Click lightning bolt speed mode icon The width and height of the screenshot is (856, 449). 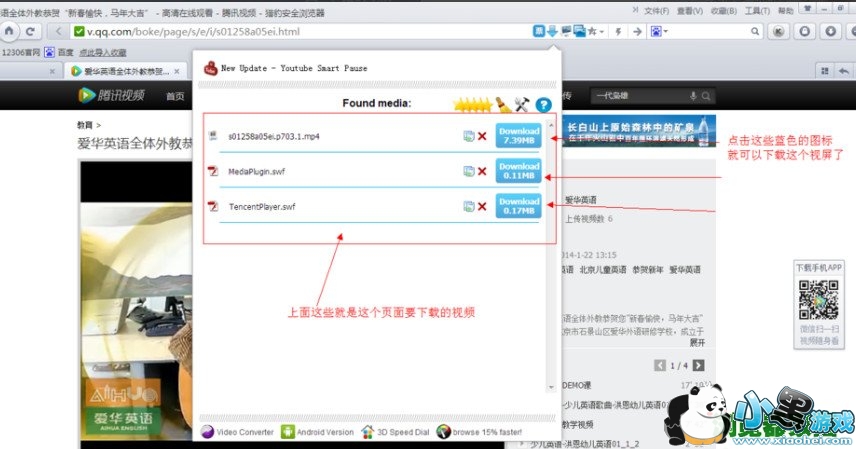619,32
